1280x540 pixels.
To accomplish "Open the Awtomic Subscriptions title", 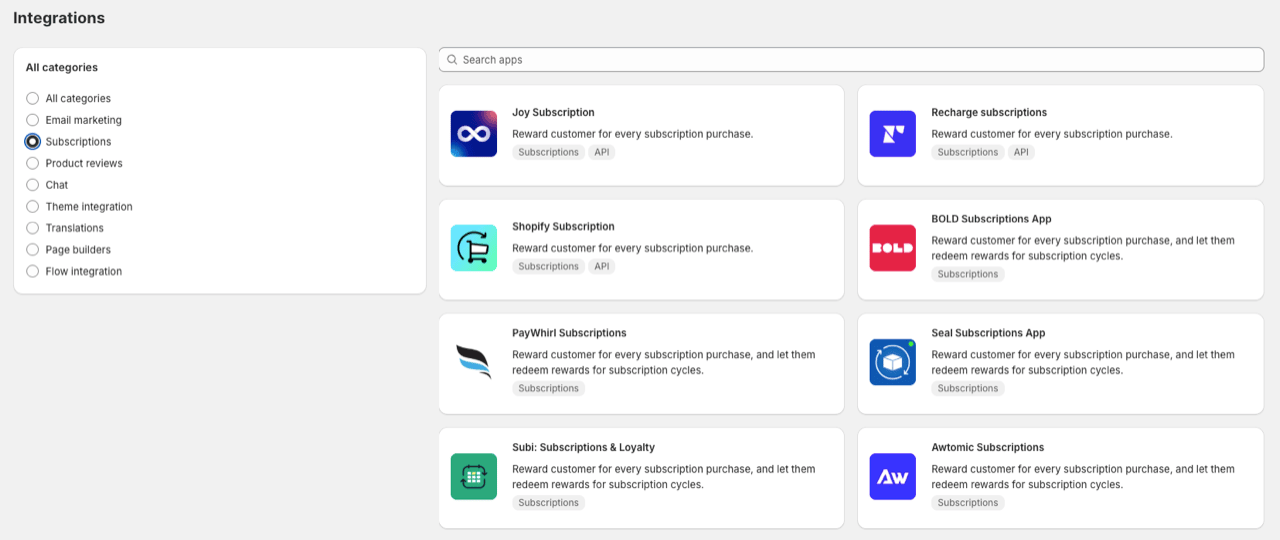I will point(987,448).
